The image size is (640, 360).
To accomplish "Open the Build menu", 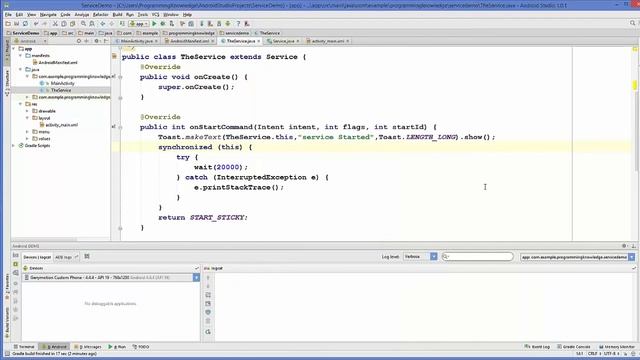I will (x=118, y=15).
